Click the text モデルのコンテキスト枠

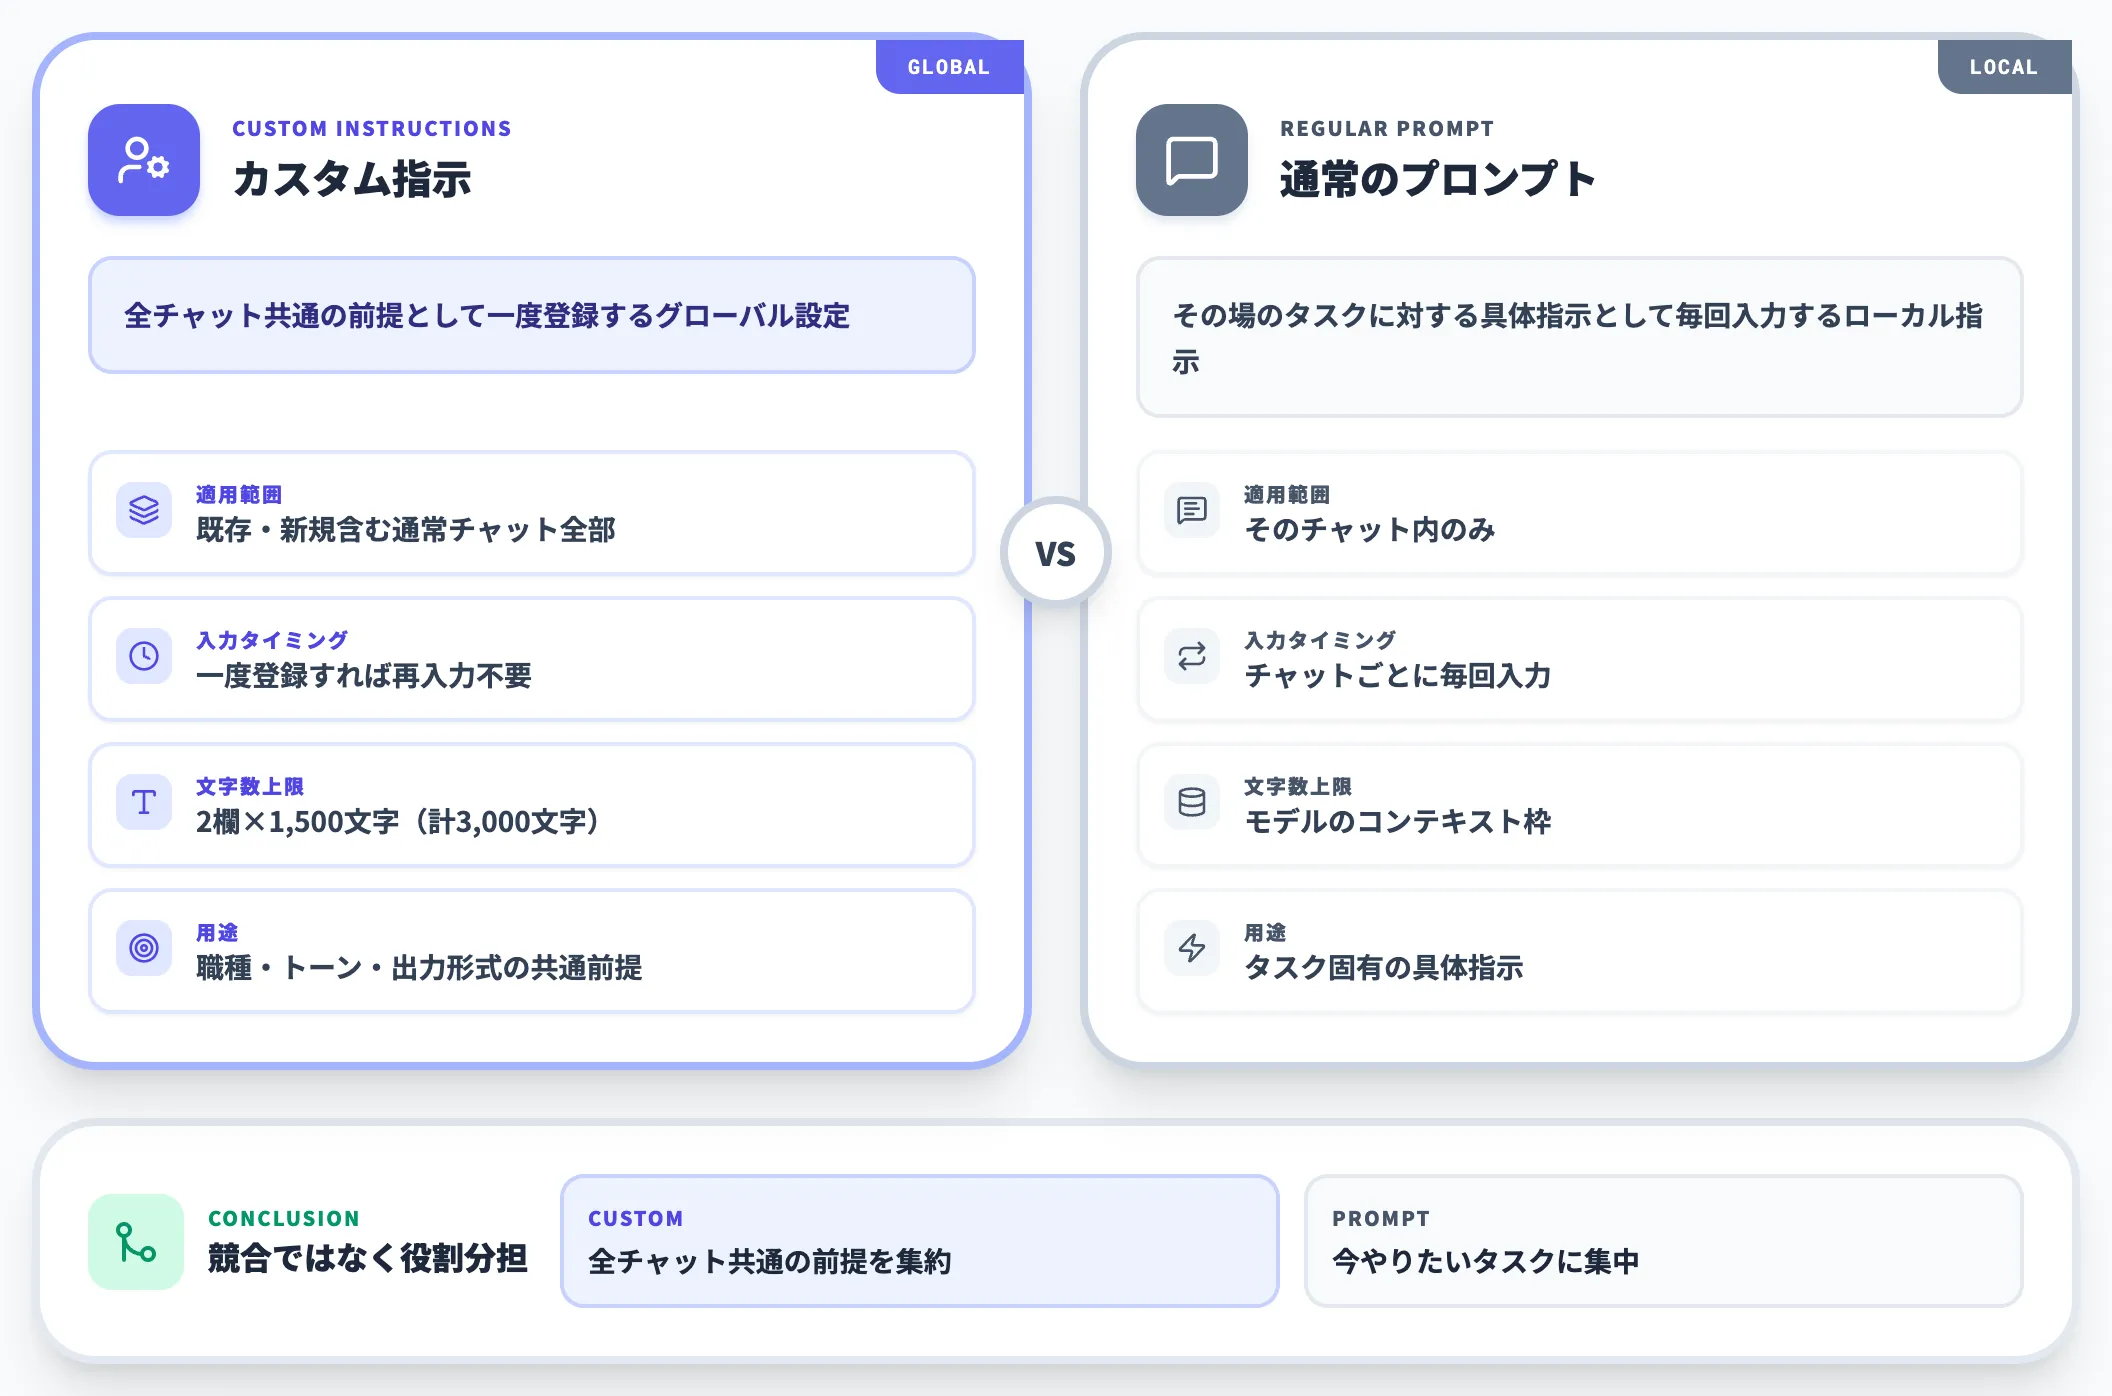(1398, 822)
